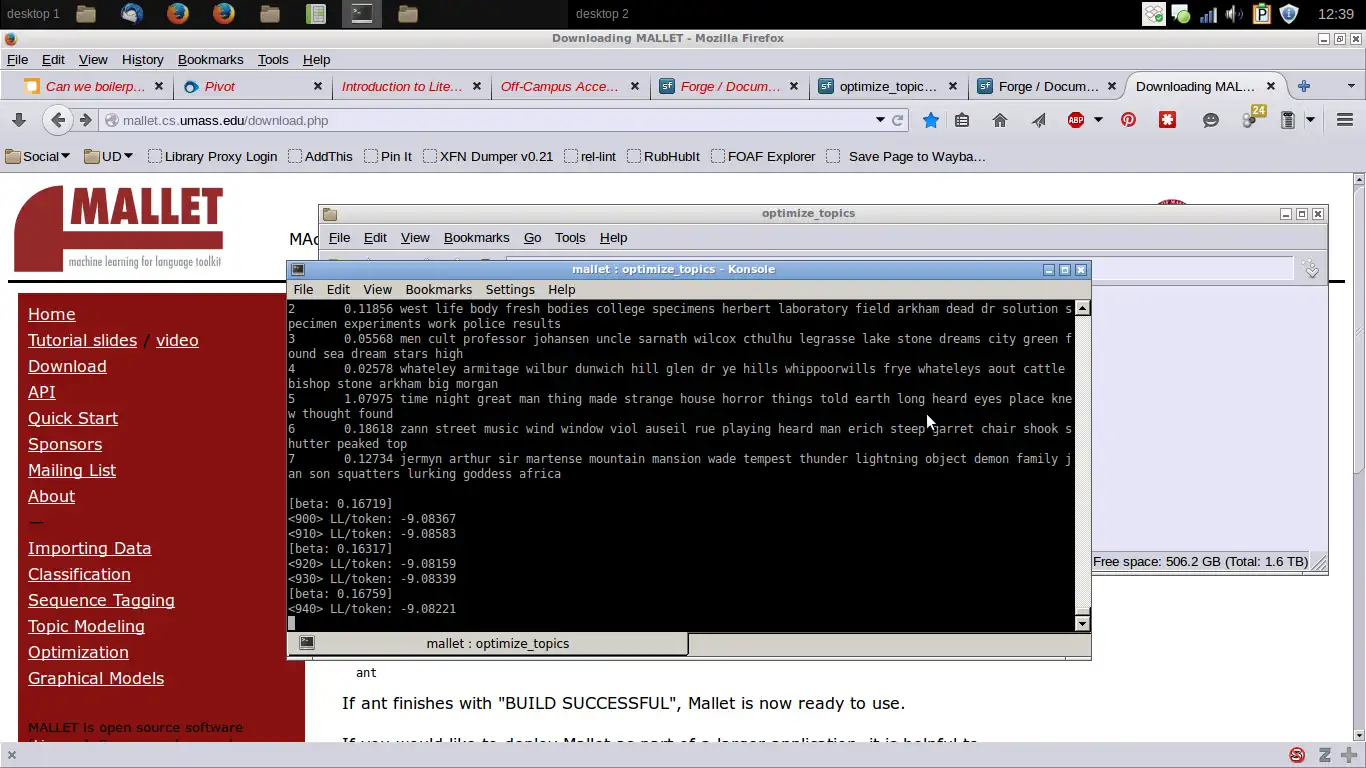Image resolution: width=1366 pixels, height=768 pixels.
Task: Open the volume speaker tray icon
Action: click(x=1235, y=14)
